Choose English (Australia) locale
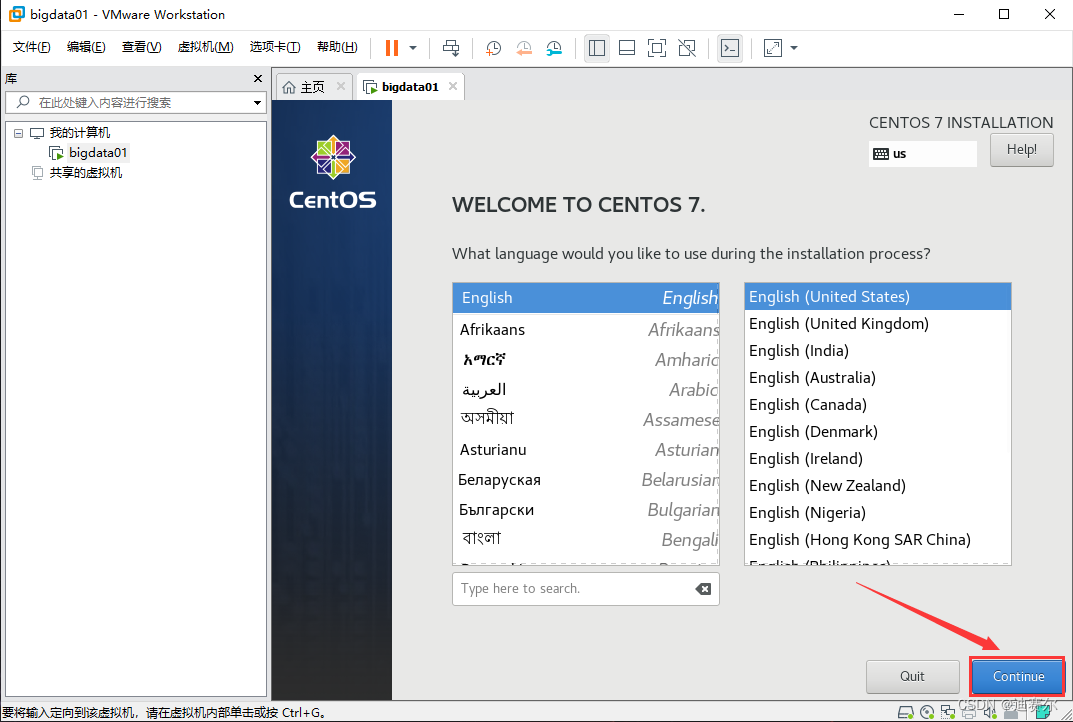This screenshot has width=1073, height=722. tap(877, 378)
